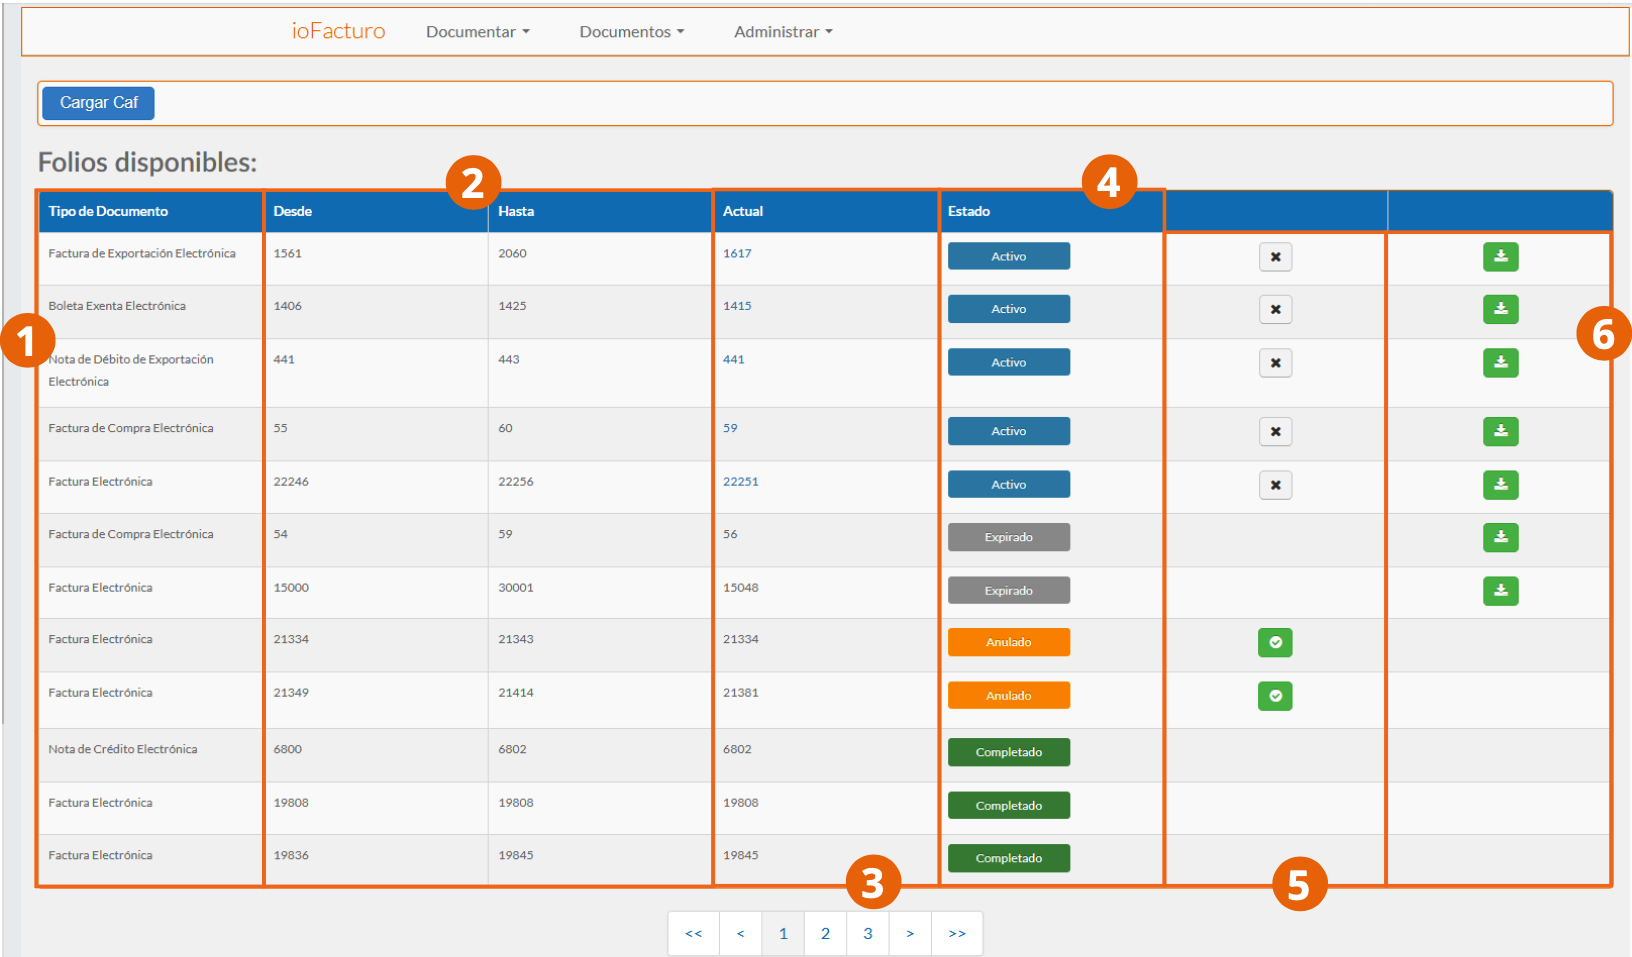Cancel the Boleta Exenta Electrónica folio
Viewport: 1632px width, 957px height.
[1275, 310]
